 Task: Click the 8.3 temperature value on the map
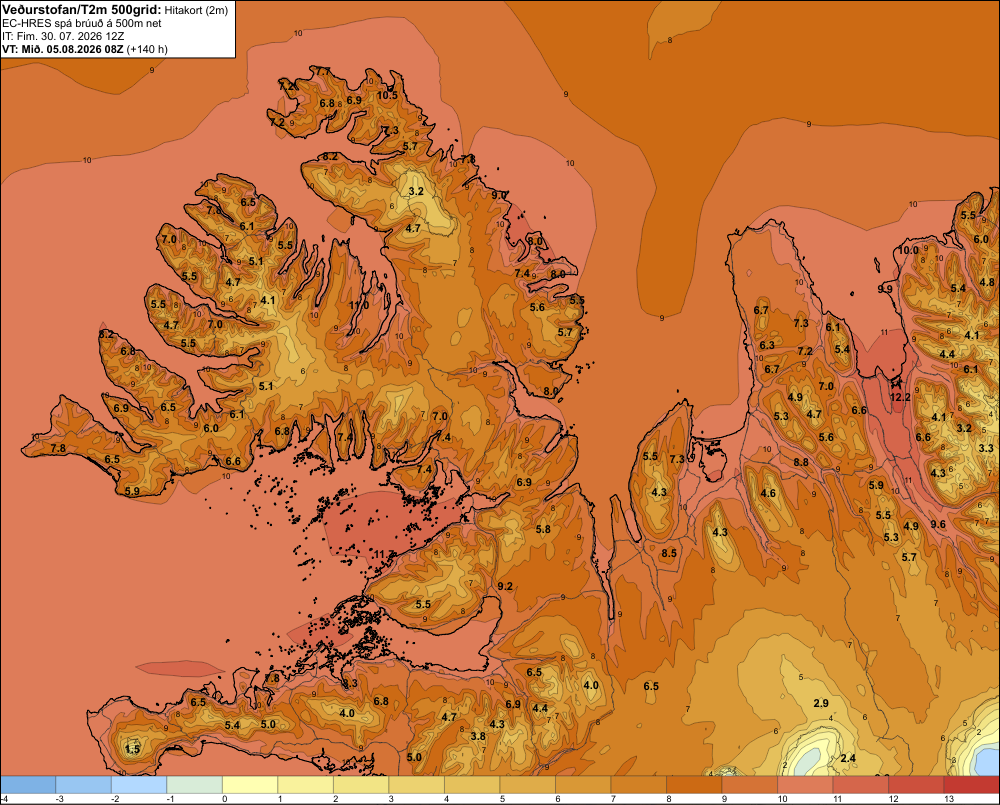point(350,683)
